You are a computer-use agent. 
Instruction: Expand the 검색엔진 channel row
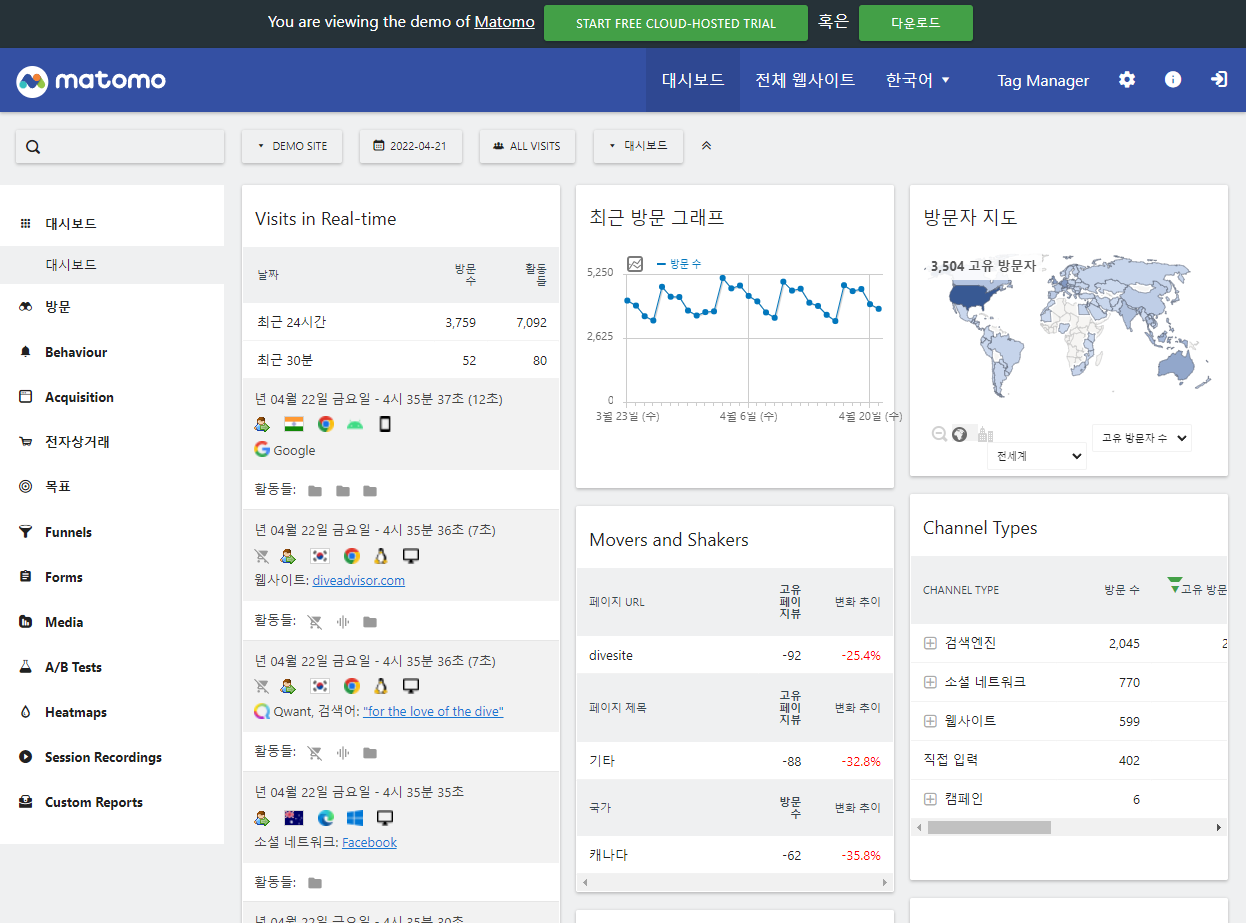click(x=930, y=643)
